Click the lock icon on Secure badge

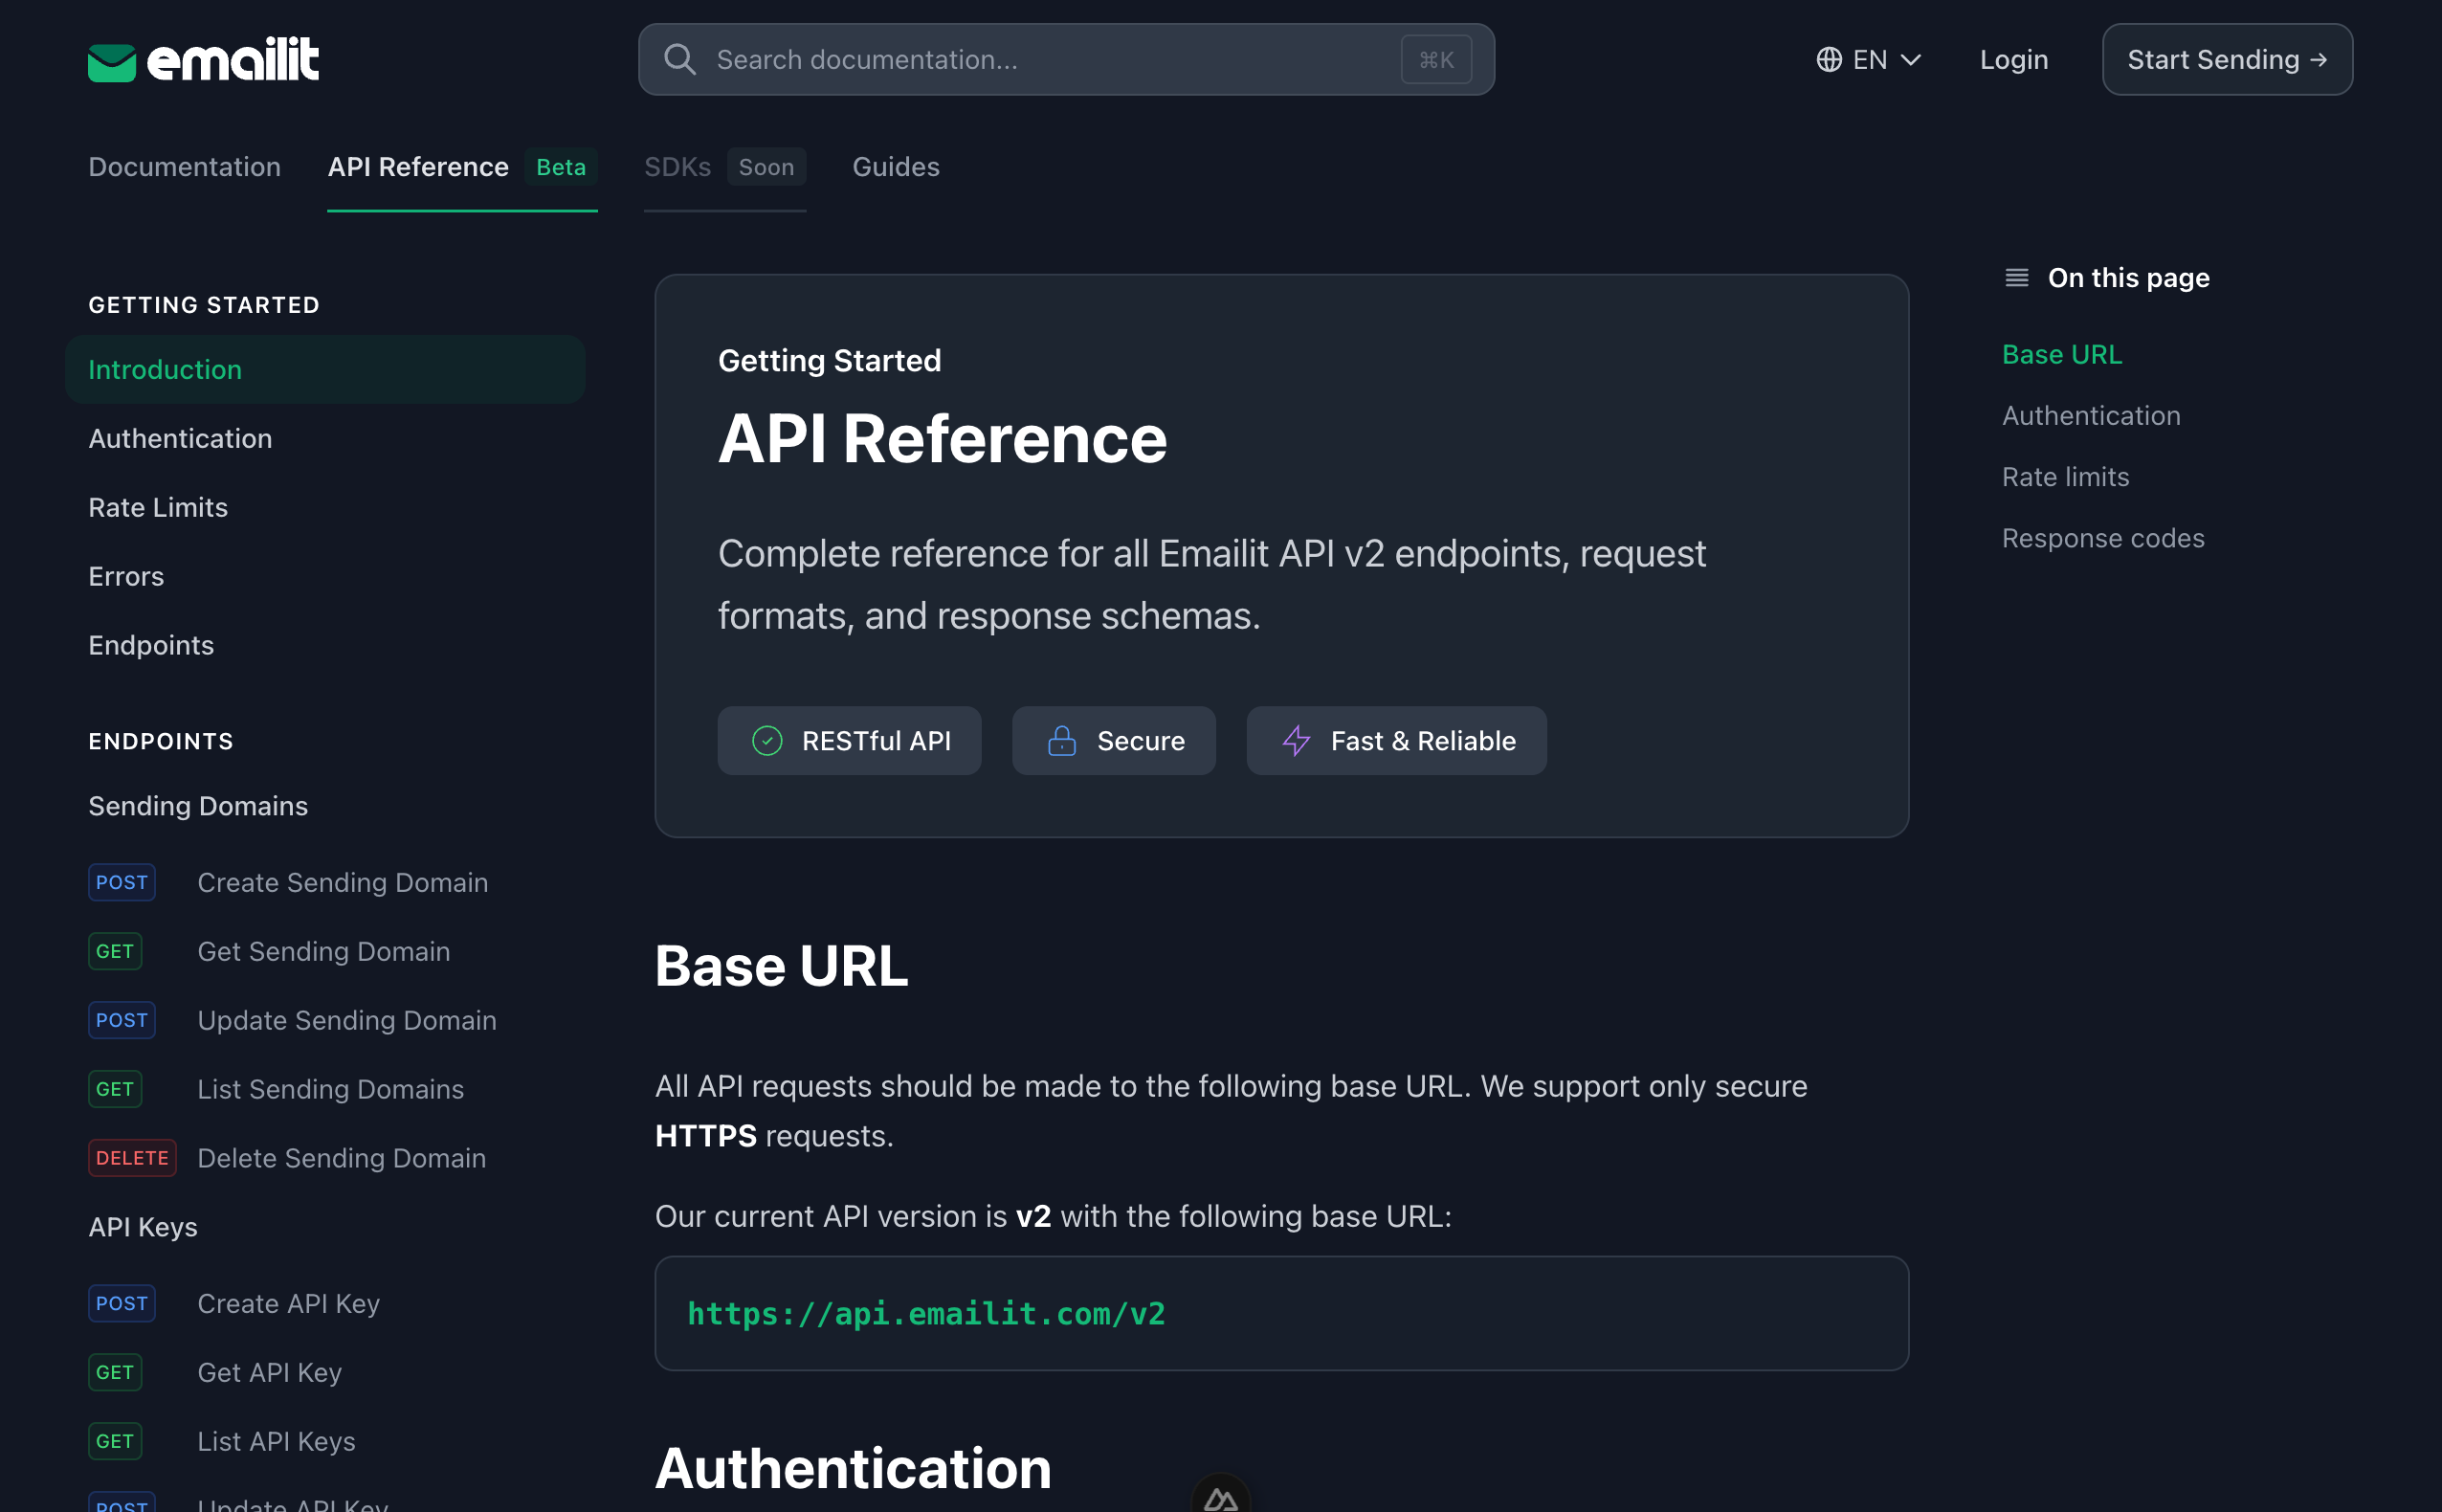(1061, 740)
